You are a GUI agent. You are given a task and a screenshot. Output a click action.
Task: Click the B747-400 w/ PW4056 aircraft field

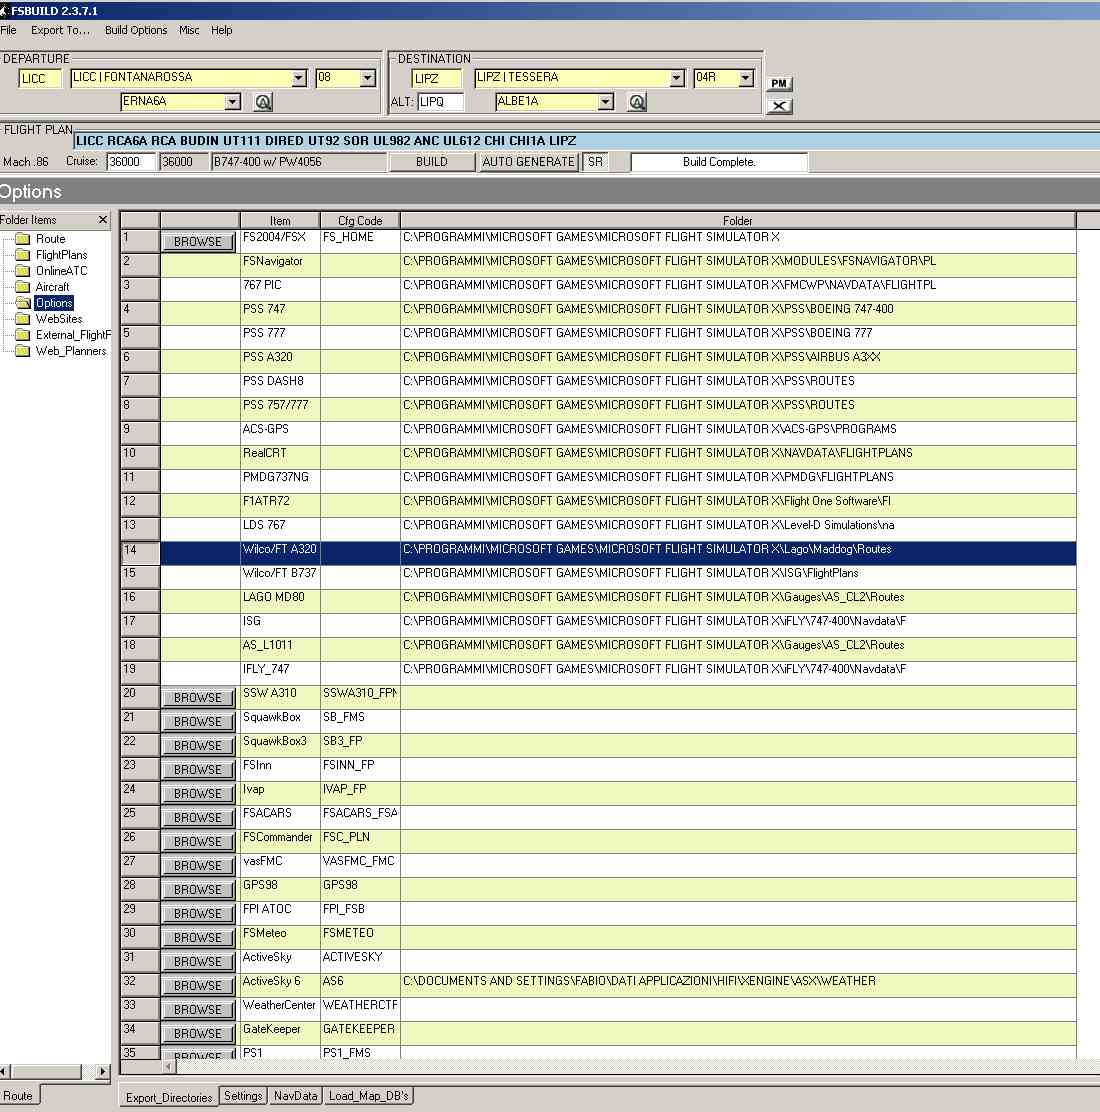click(299, 162)
